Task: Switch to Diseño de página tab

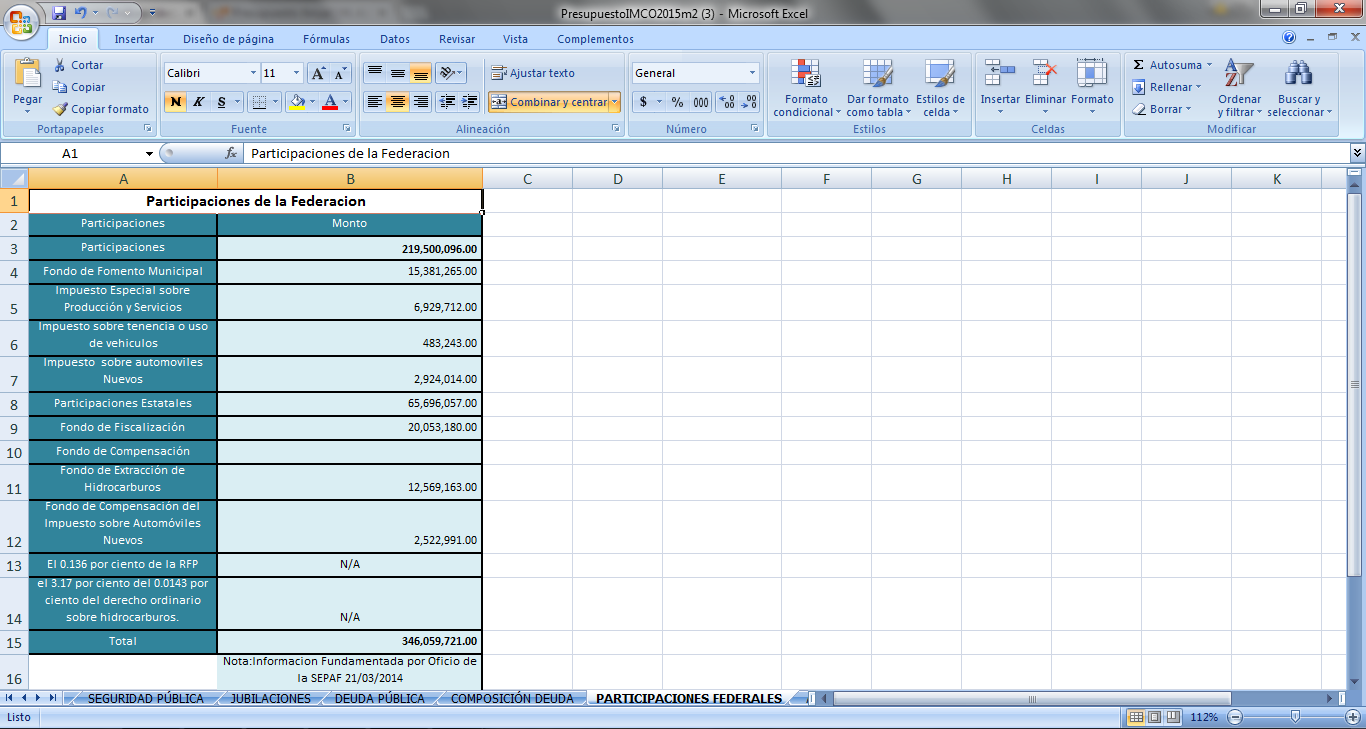Action: coord(228,39)
